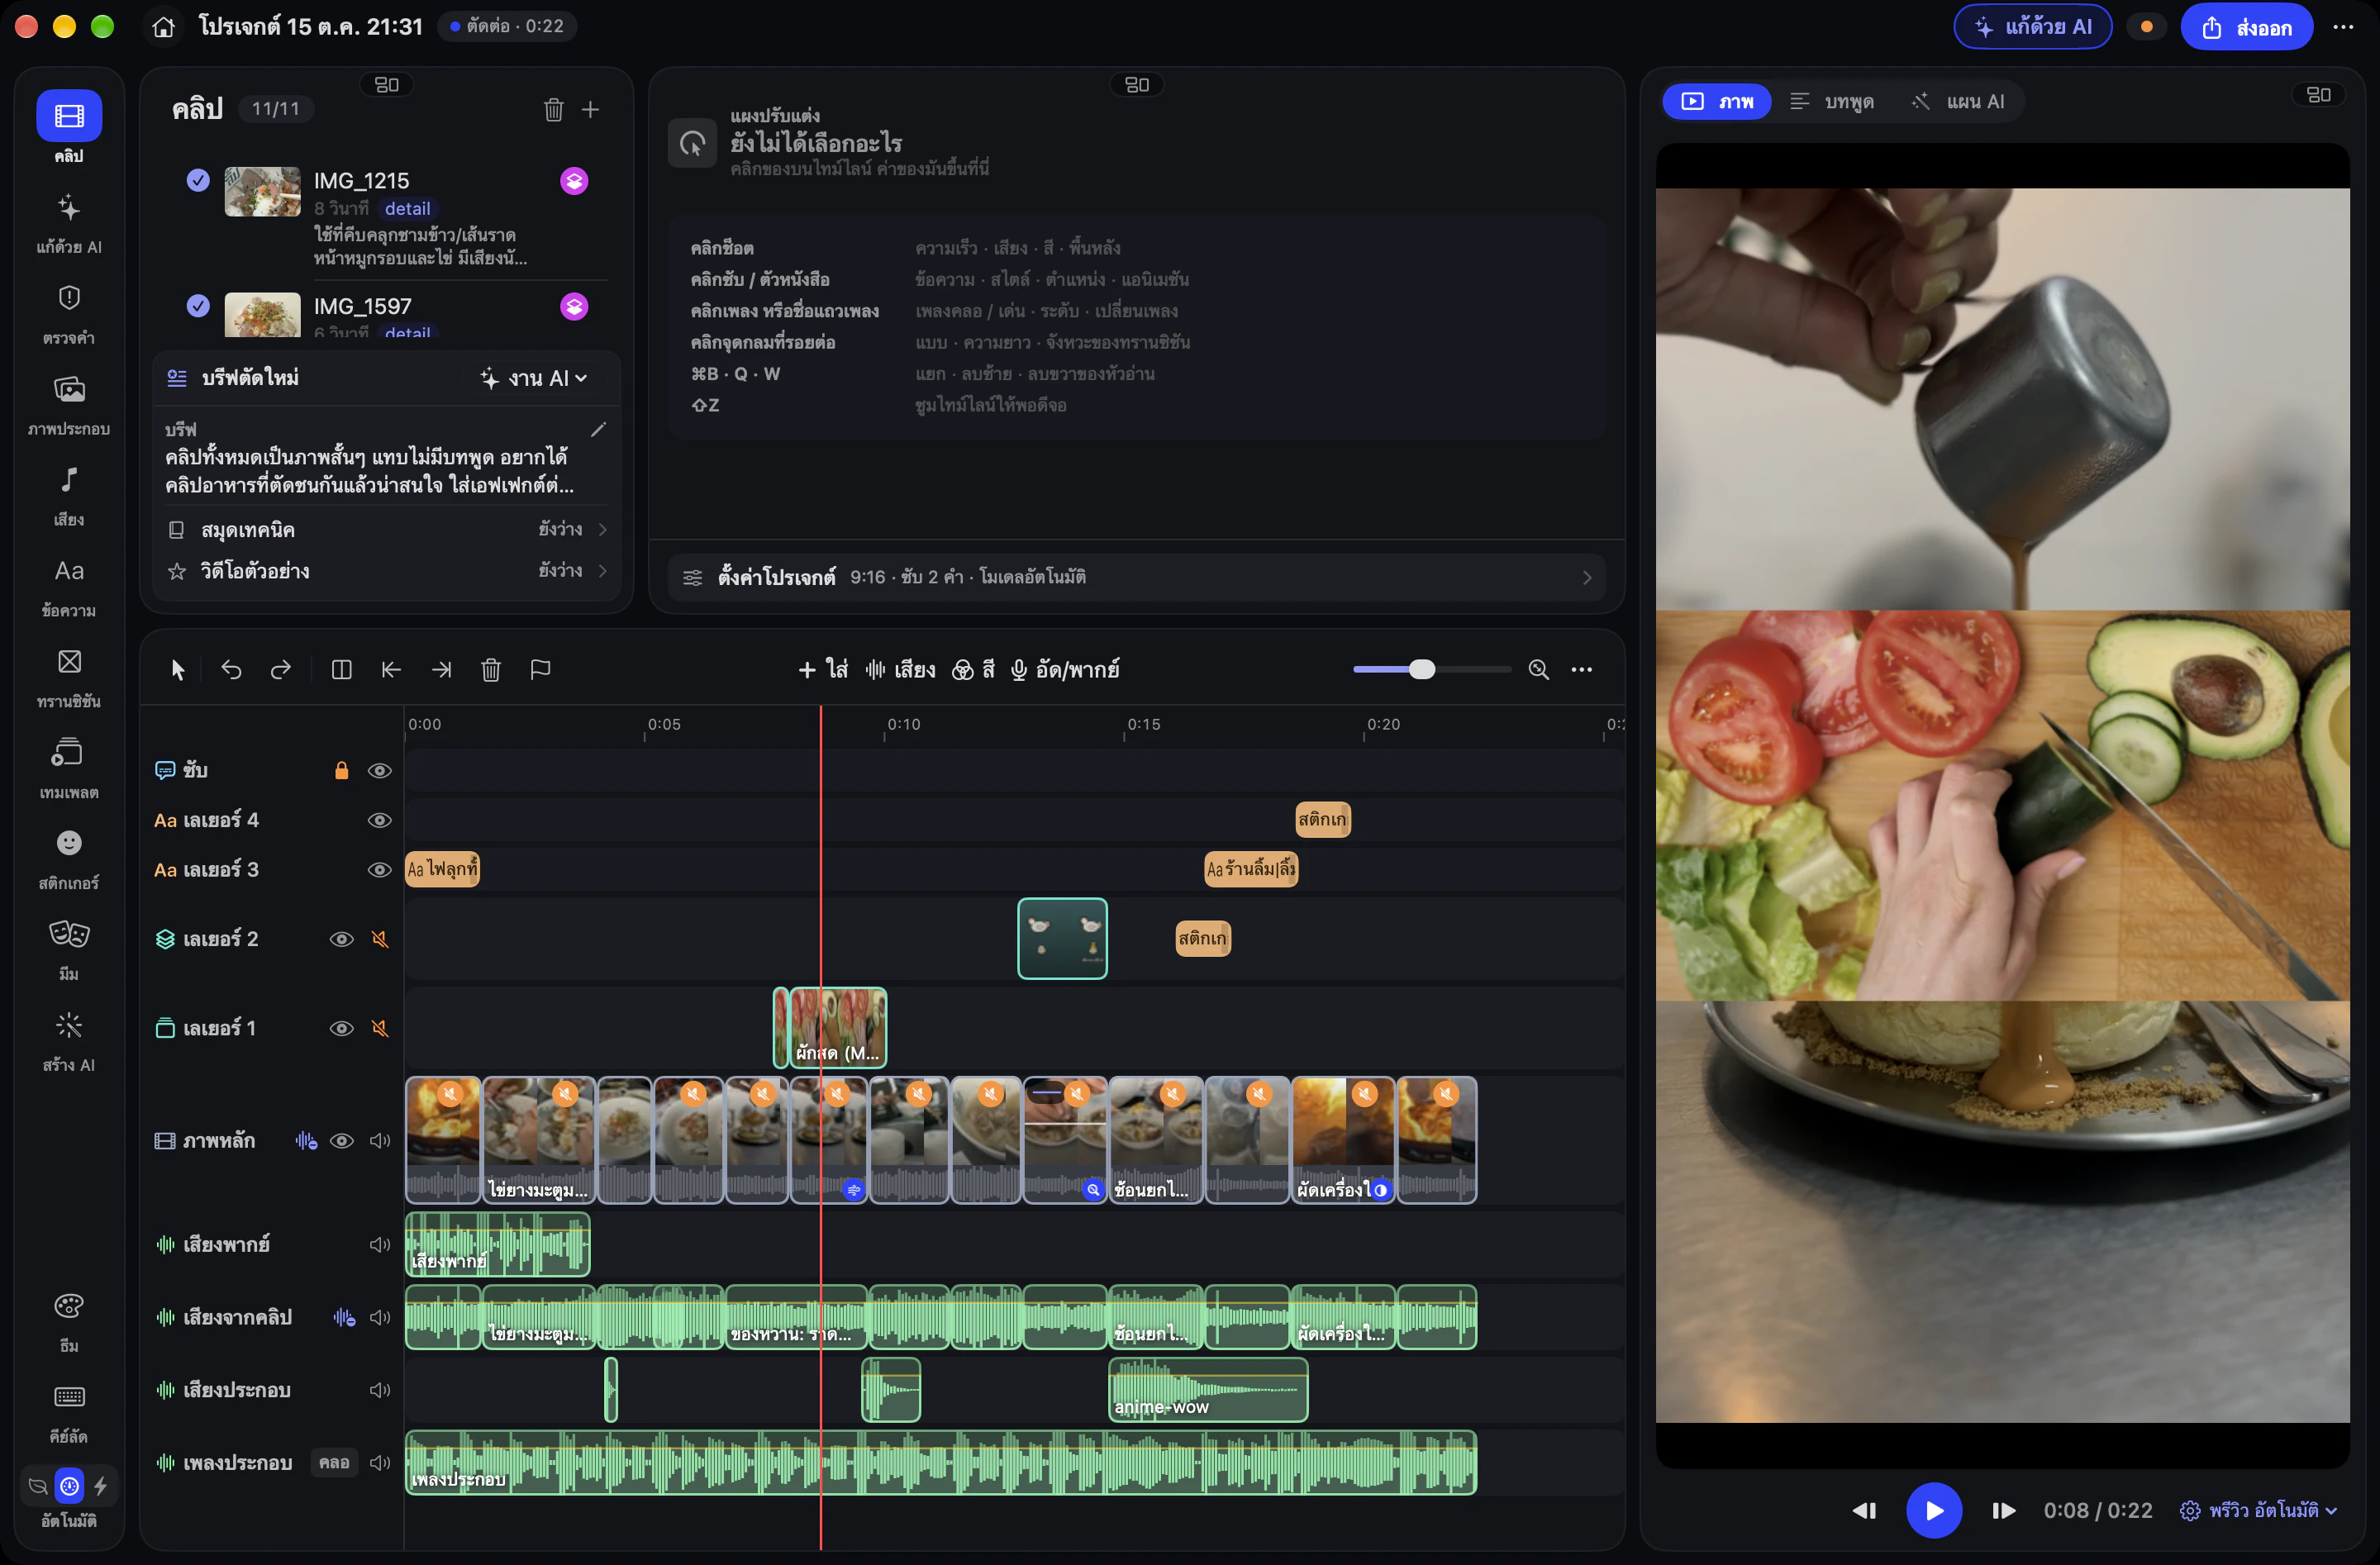Toggle the checkmark on clip IMG_1597
Image resolution: width=2380 pixels, height=1565 pixels.
[198, 305]
